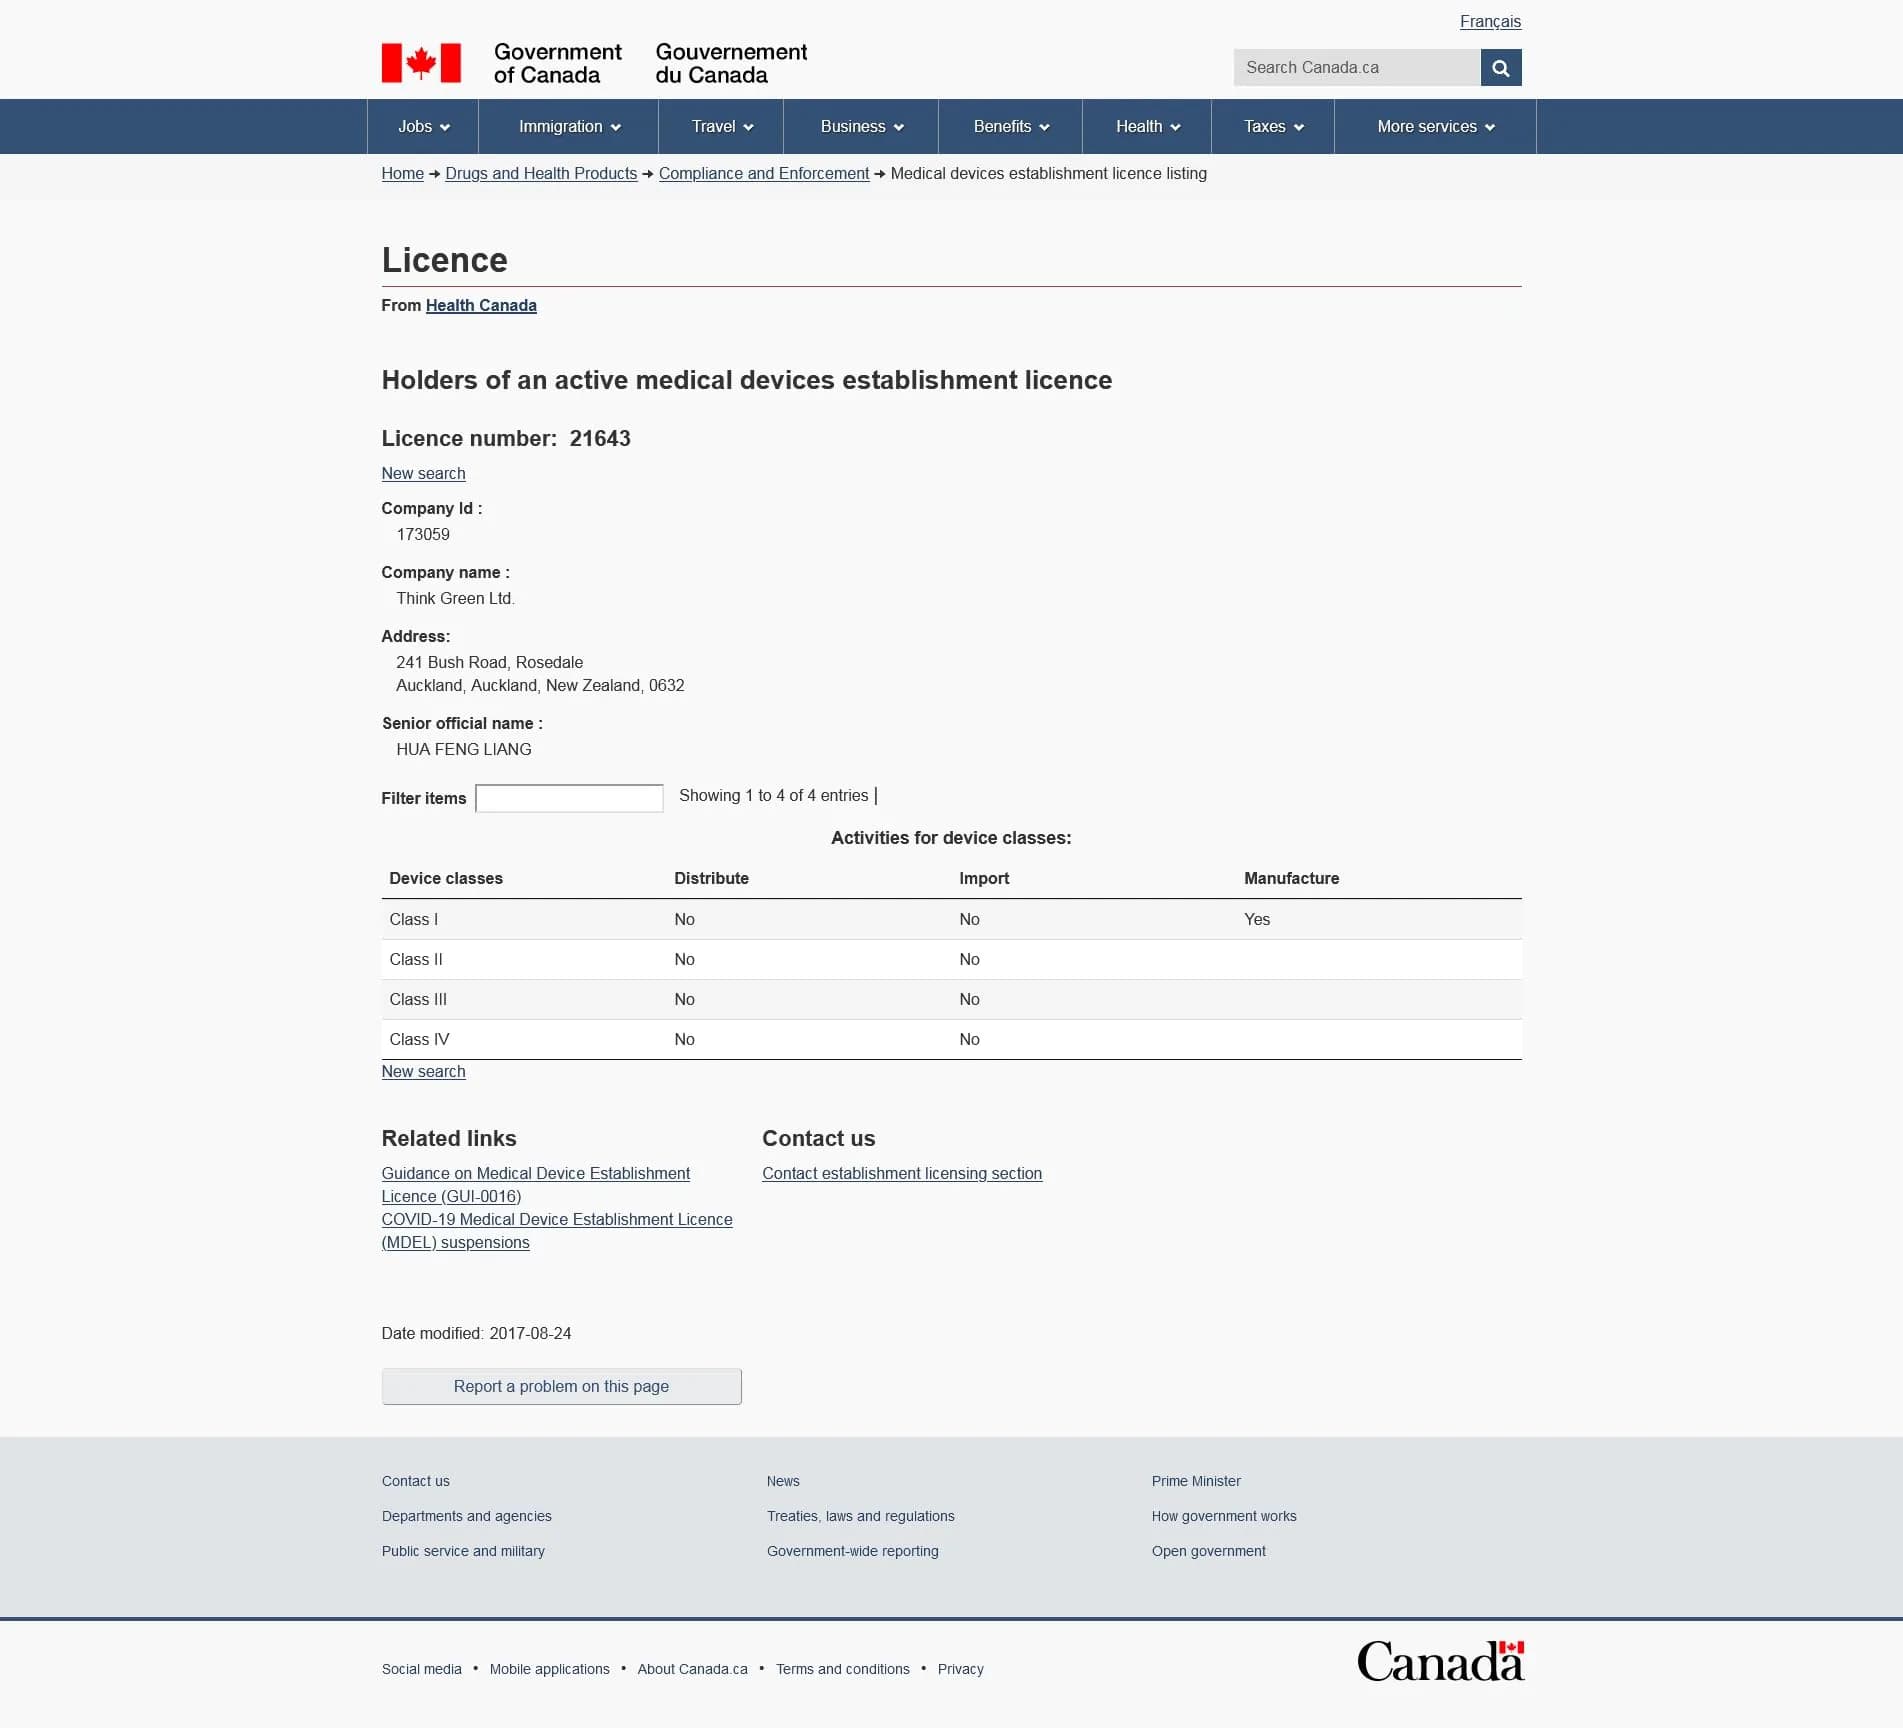Open Government-wide reporting link
The height and width of the screenshot is (1728, 1903).
(x=853, y=1552)
